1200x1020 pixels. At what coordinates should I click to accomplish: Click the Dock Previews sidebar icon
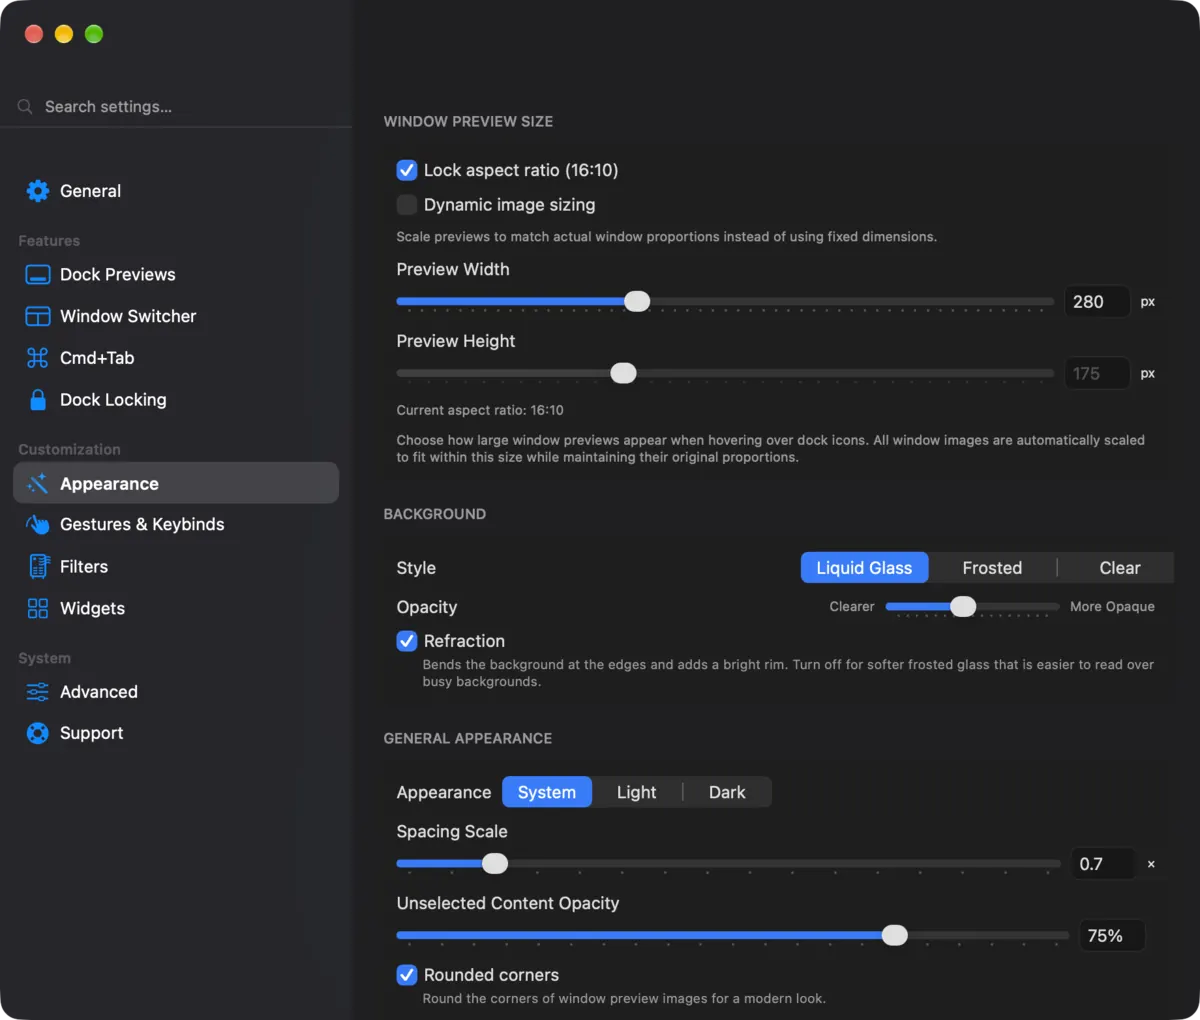(x=38, y=275)
